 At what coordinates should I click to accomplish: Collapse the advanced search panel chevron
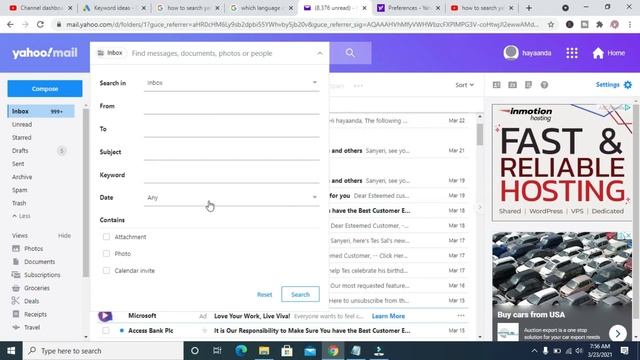(x=320, y=53)
